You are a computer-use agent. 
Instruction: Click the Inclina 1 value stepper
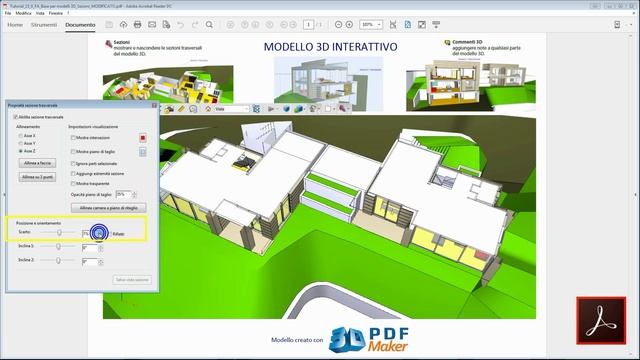click(100, 248)
